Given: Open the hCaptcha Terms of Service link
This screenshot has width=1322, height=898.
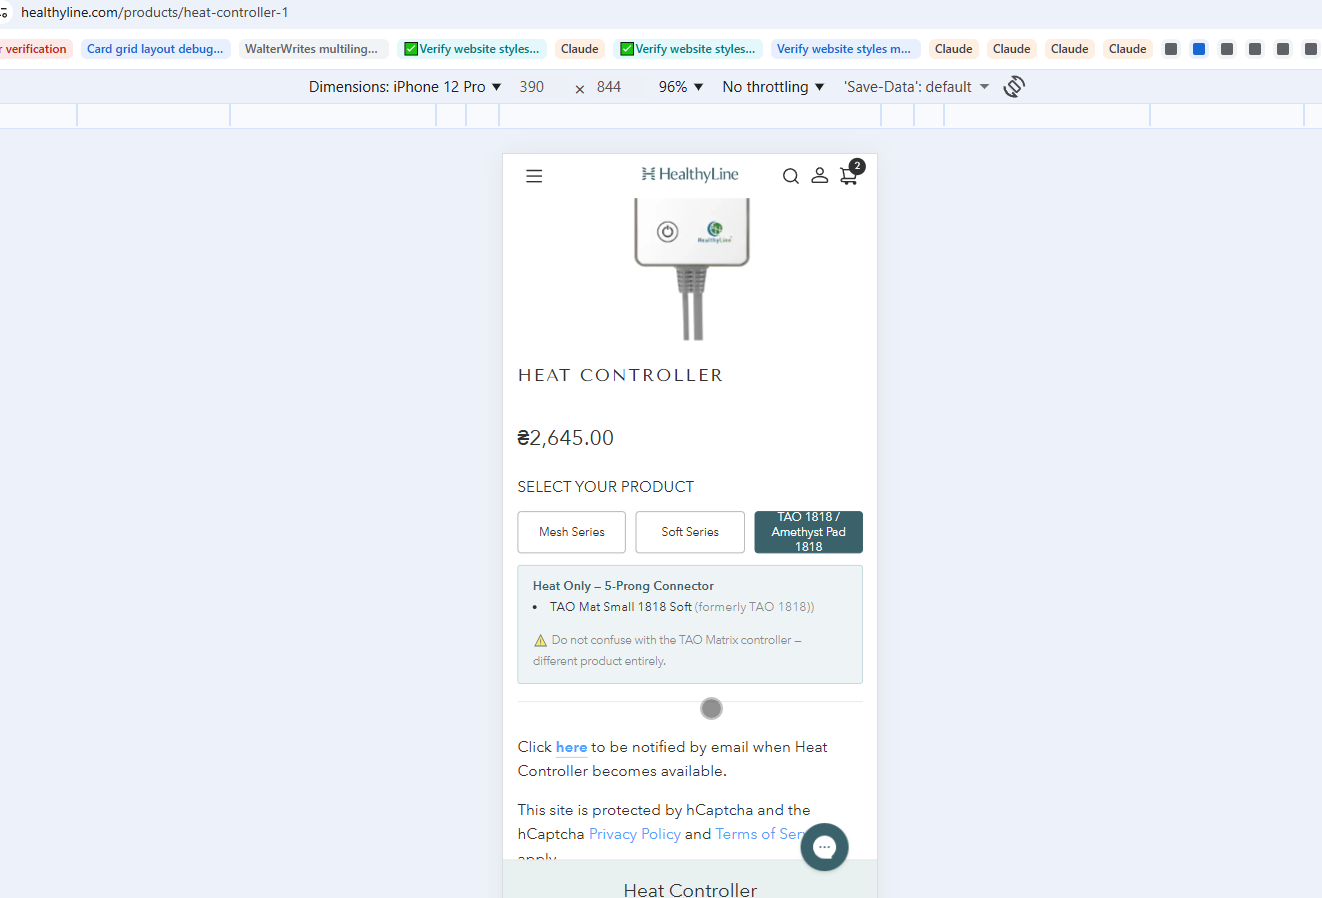Looking at the screenshot, I should (760, 834).
